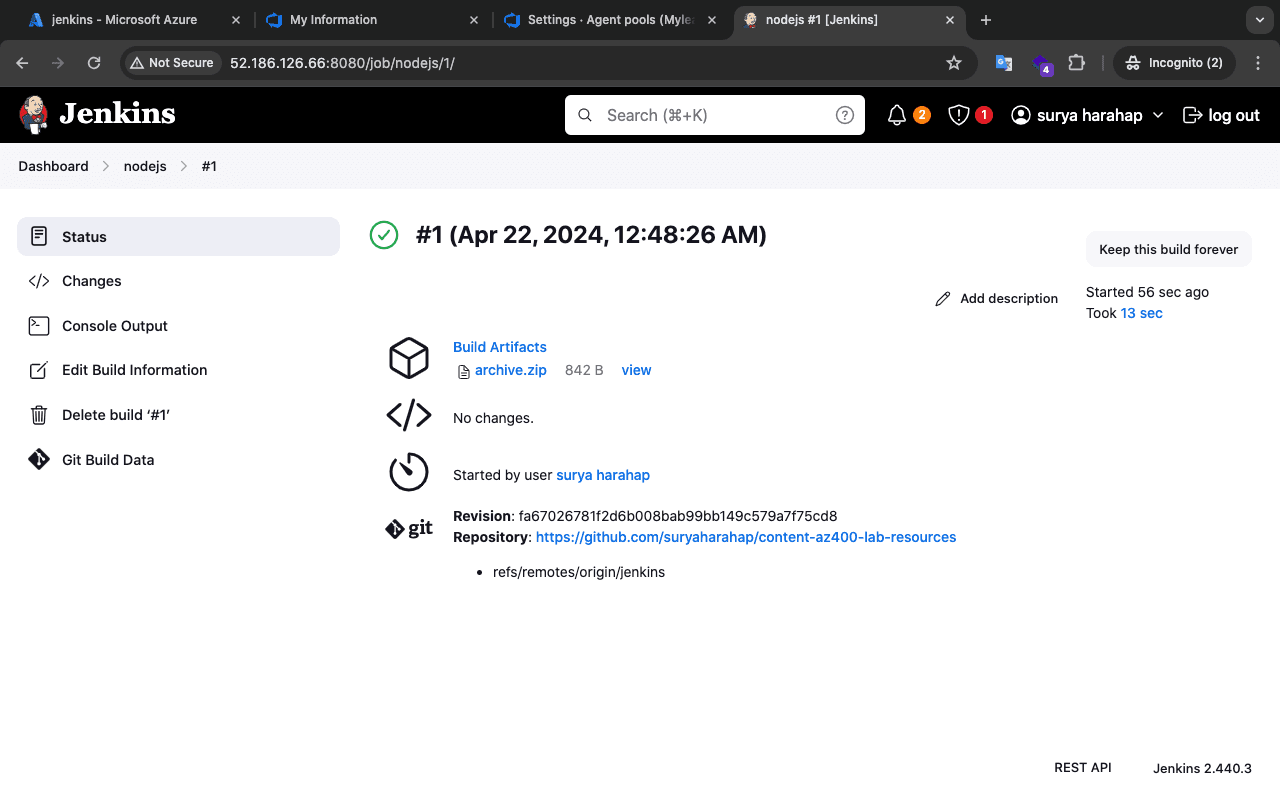The image size is (1280, 800).
Task: Open the security shield warning icon
Action: [x=959, y=115]
